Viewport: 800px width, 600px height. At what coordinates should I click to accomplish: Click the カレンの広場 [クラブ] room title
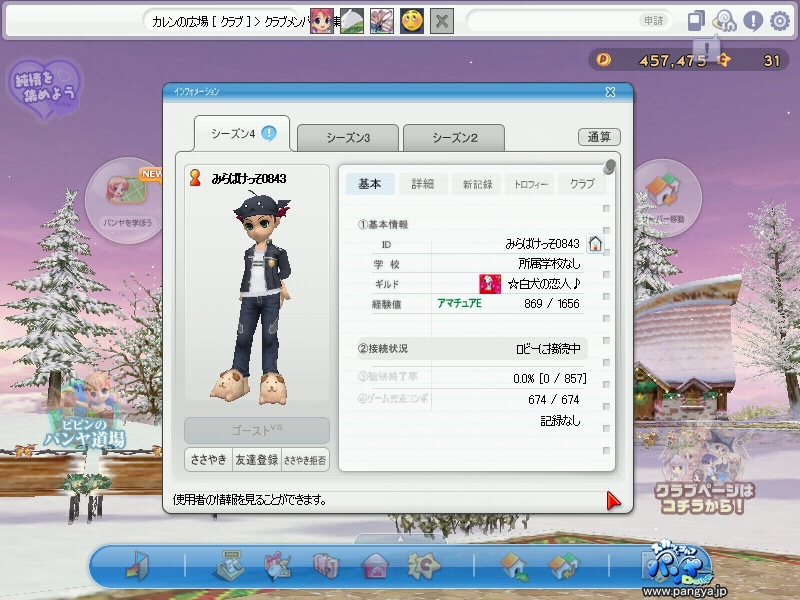202,21
